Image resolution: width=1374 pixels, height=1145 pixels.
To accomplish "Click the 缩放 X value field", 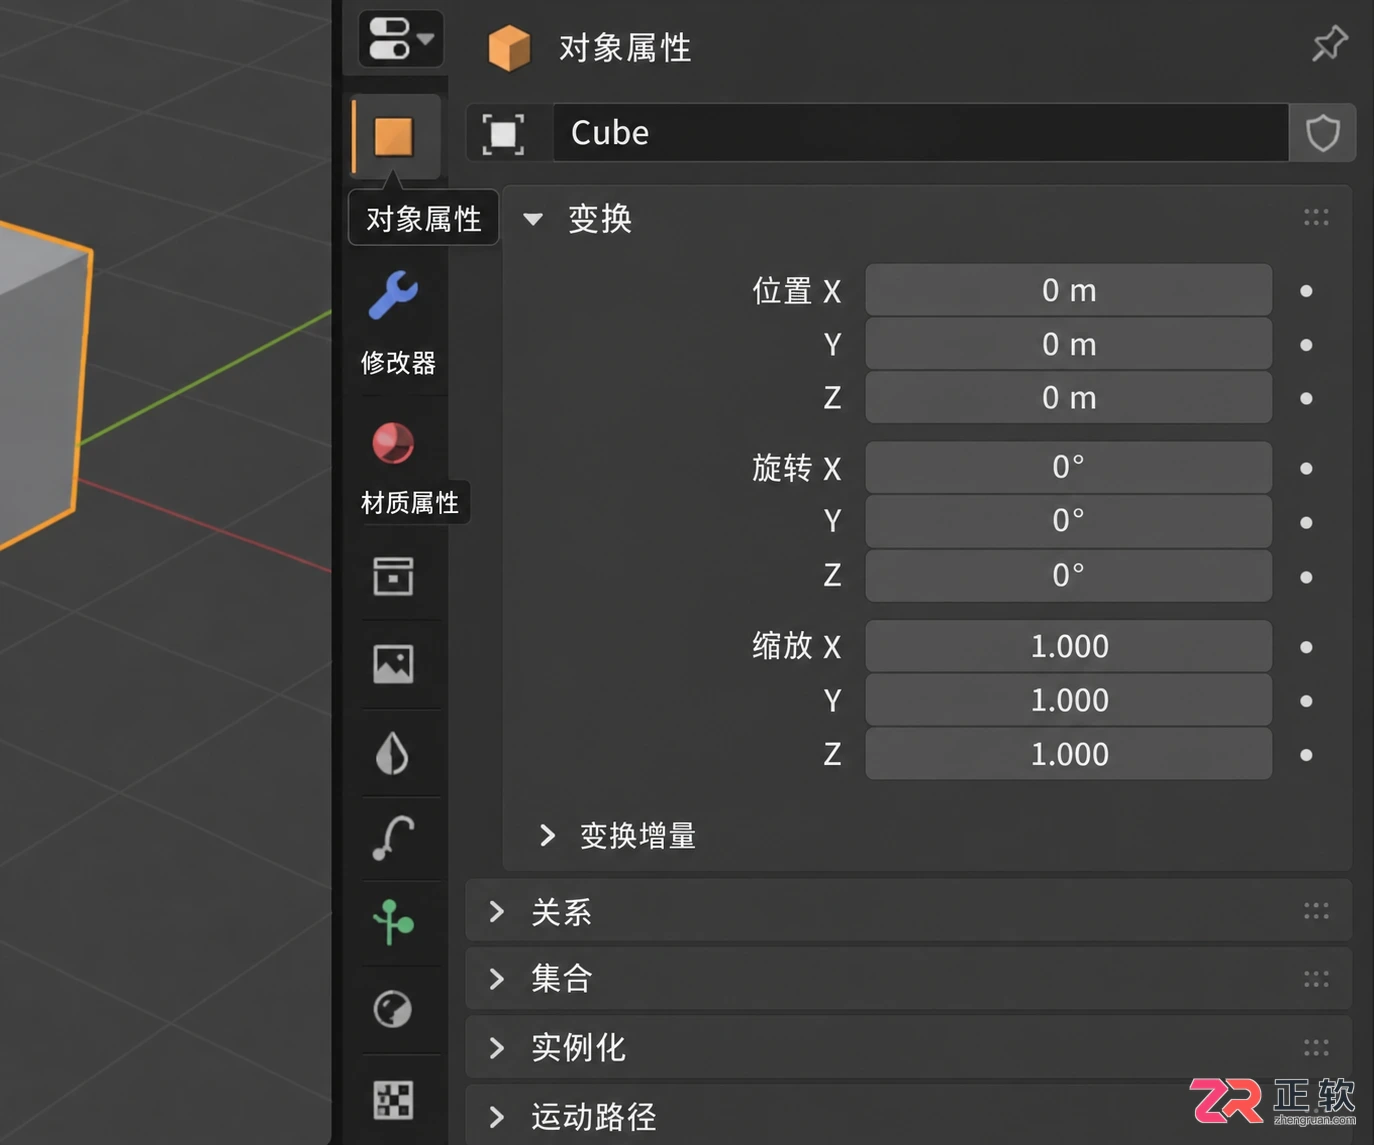I will [x=1068, y=646].
